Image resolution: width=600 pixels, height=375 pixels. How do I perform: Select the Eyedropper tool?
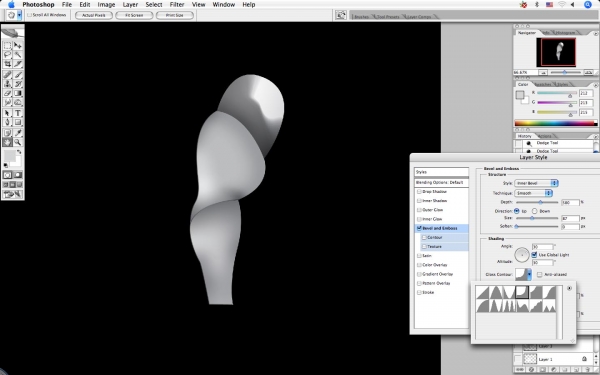pyautogui.click(x=18, y=133)
